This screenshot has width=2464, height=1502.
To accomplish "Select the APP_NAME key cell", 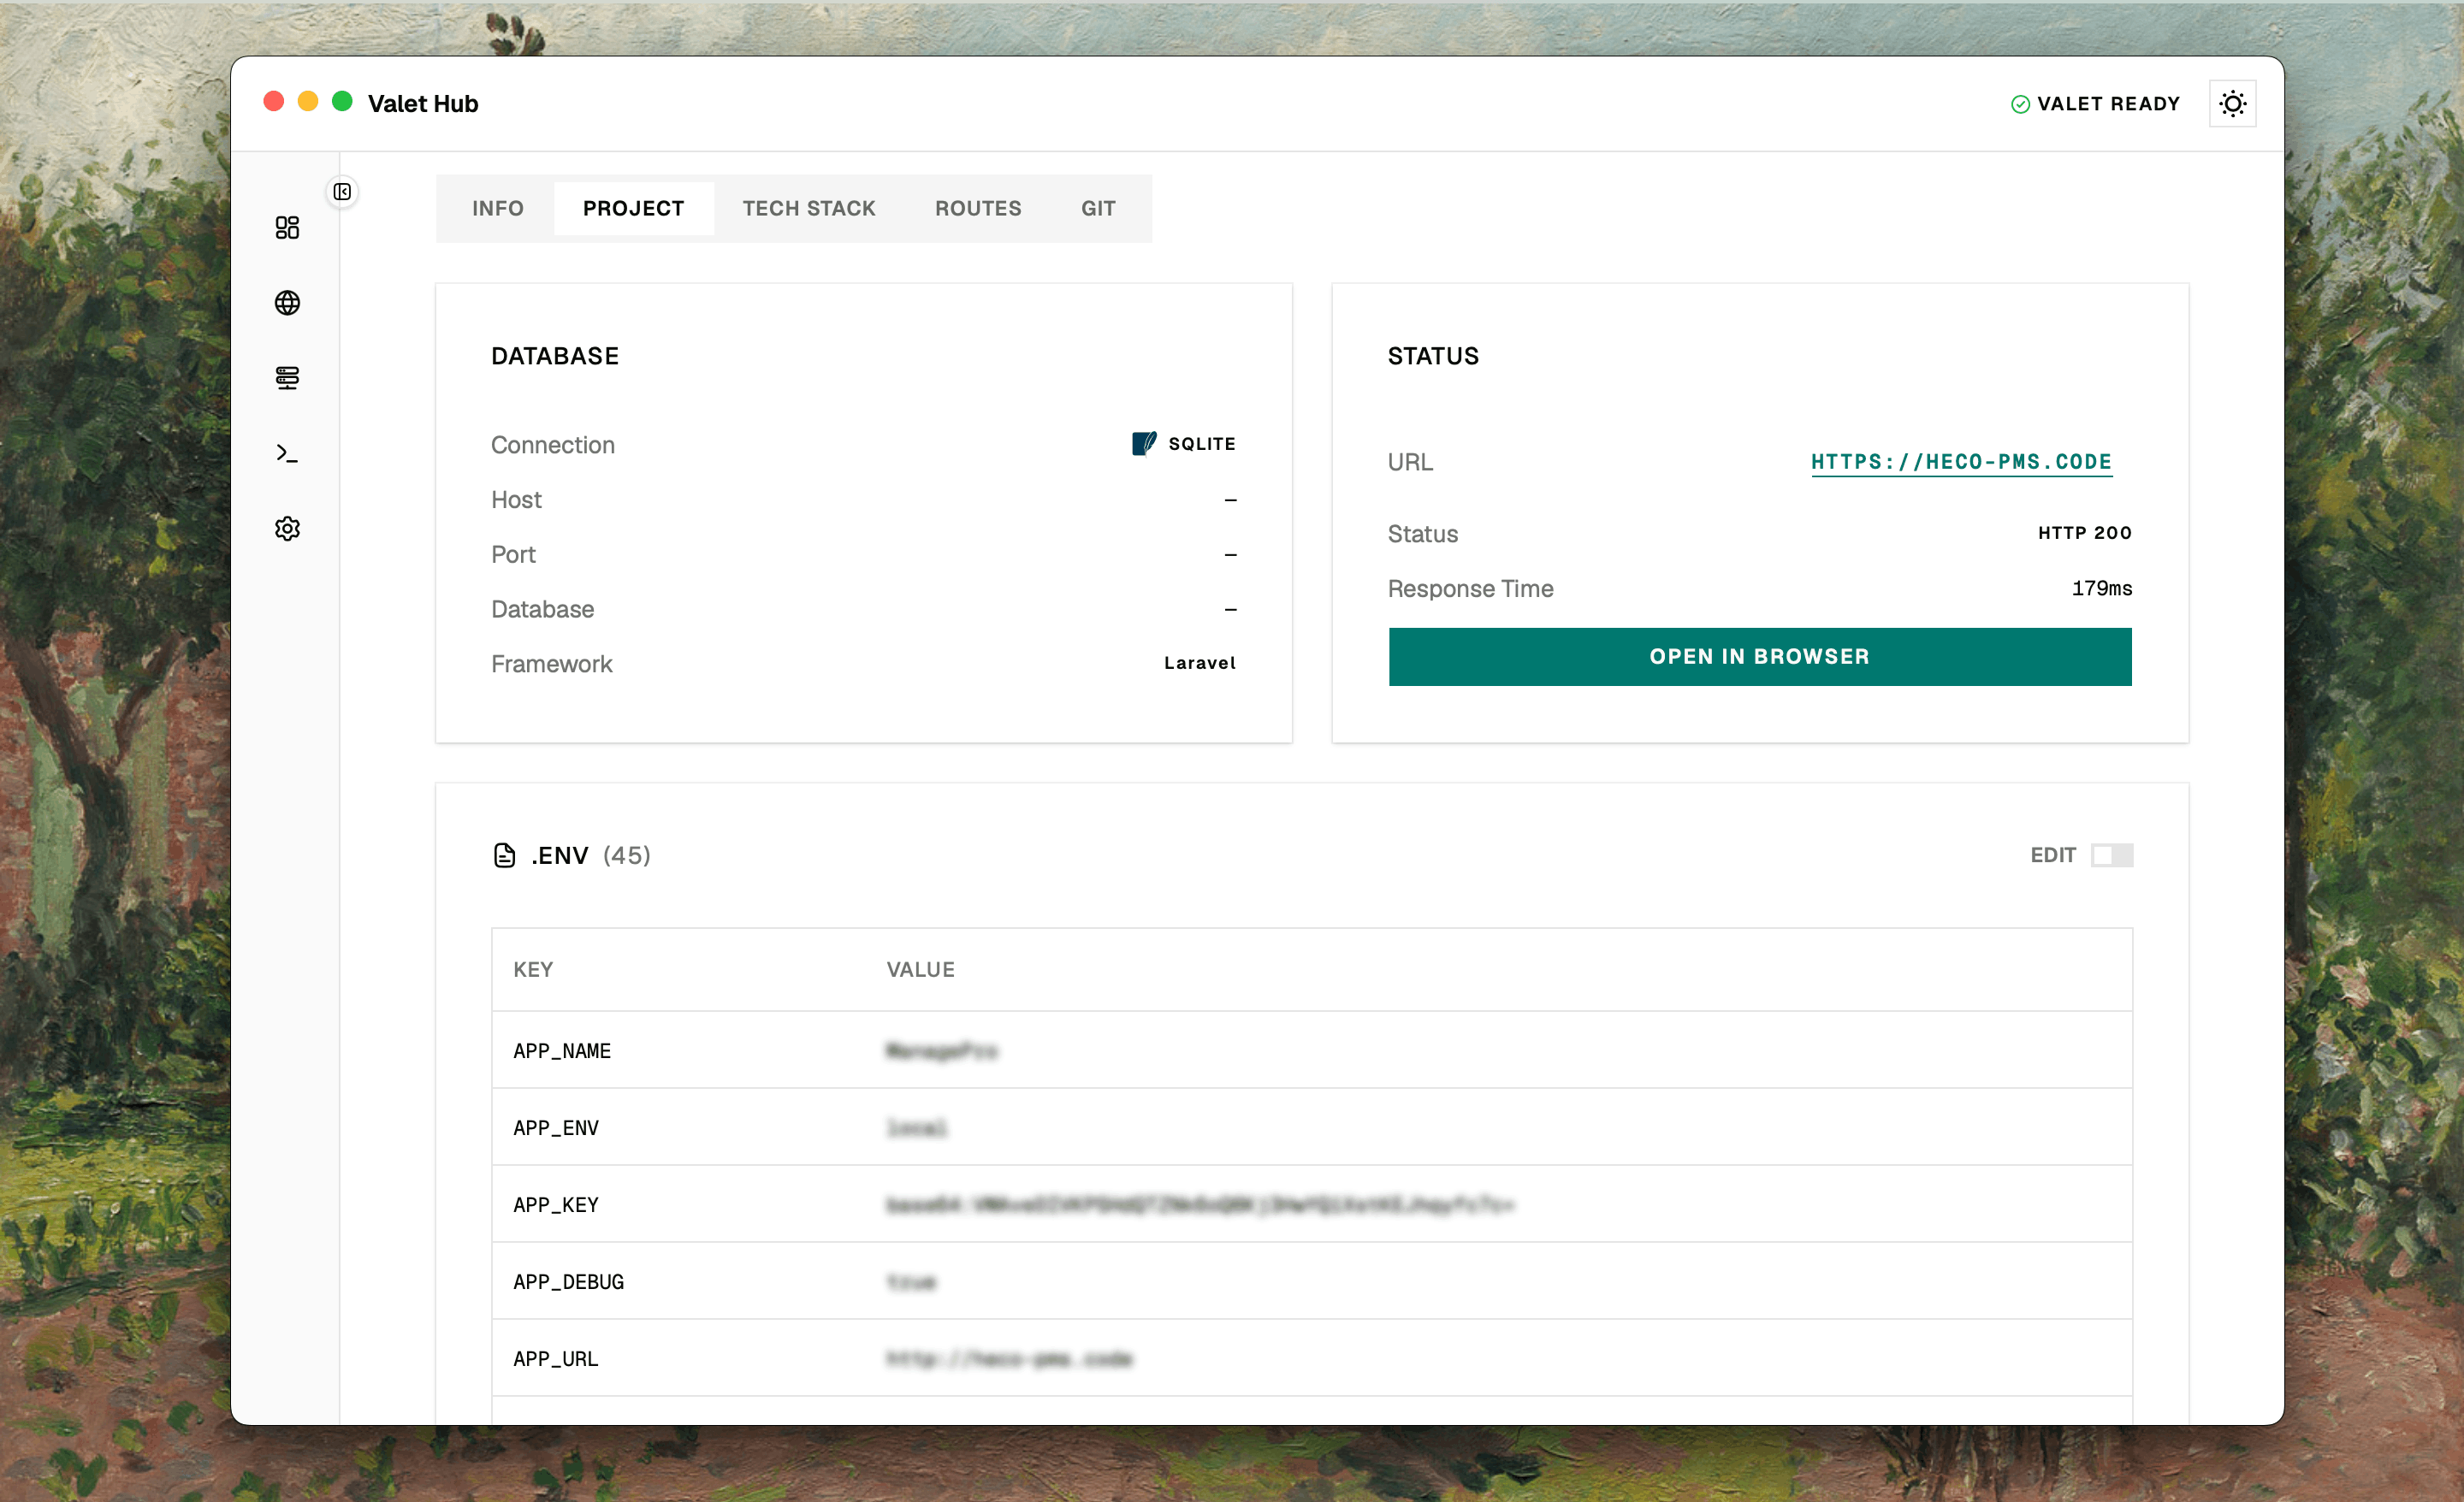I will coord(562,1050).
